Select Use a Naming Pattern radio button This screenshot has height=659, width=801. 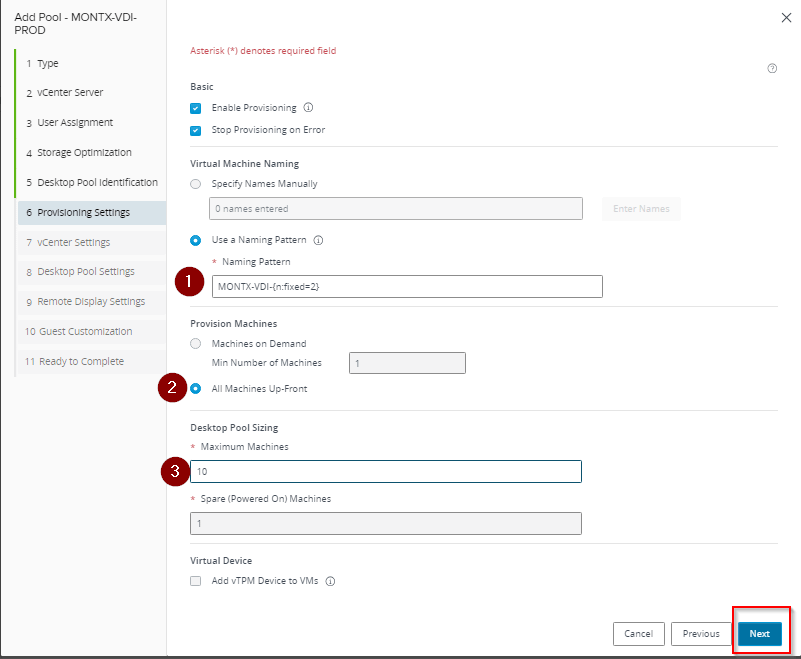196,241
